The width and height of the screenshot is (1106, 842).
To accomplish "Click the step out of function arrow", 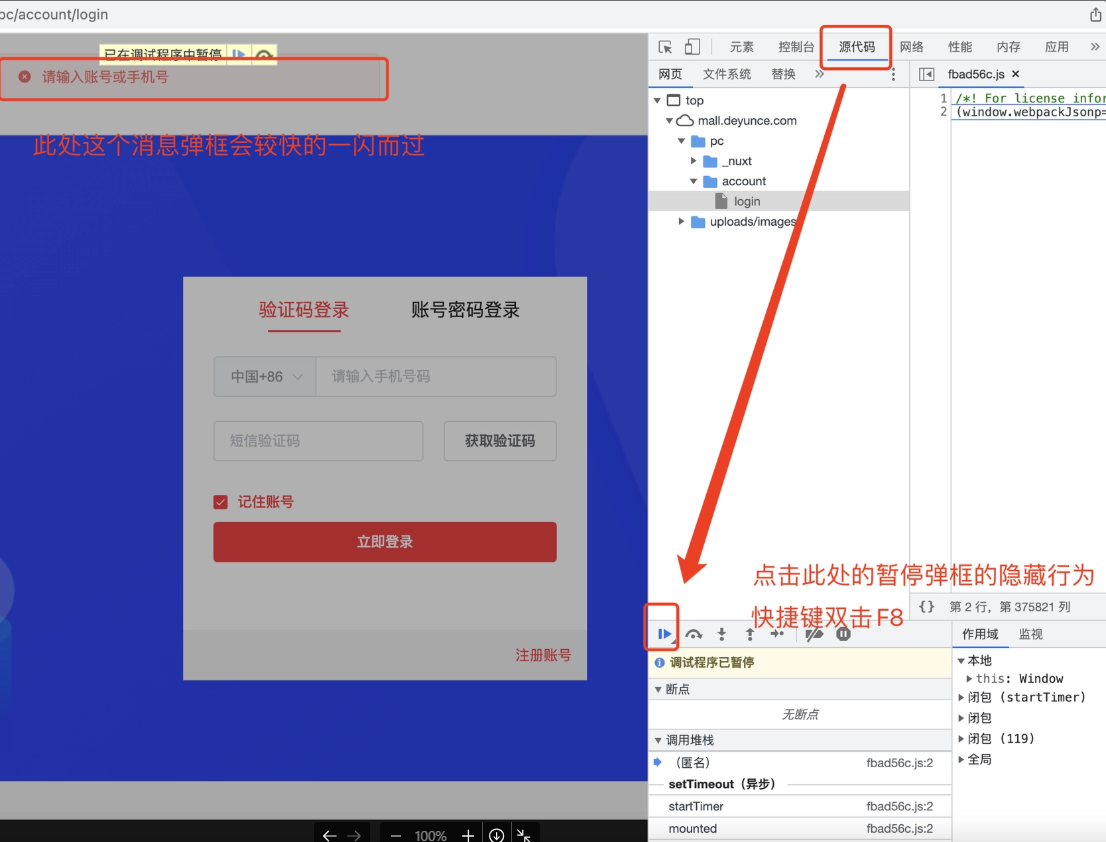I will coord(750,634).
